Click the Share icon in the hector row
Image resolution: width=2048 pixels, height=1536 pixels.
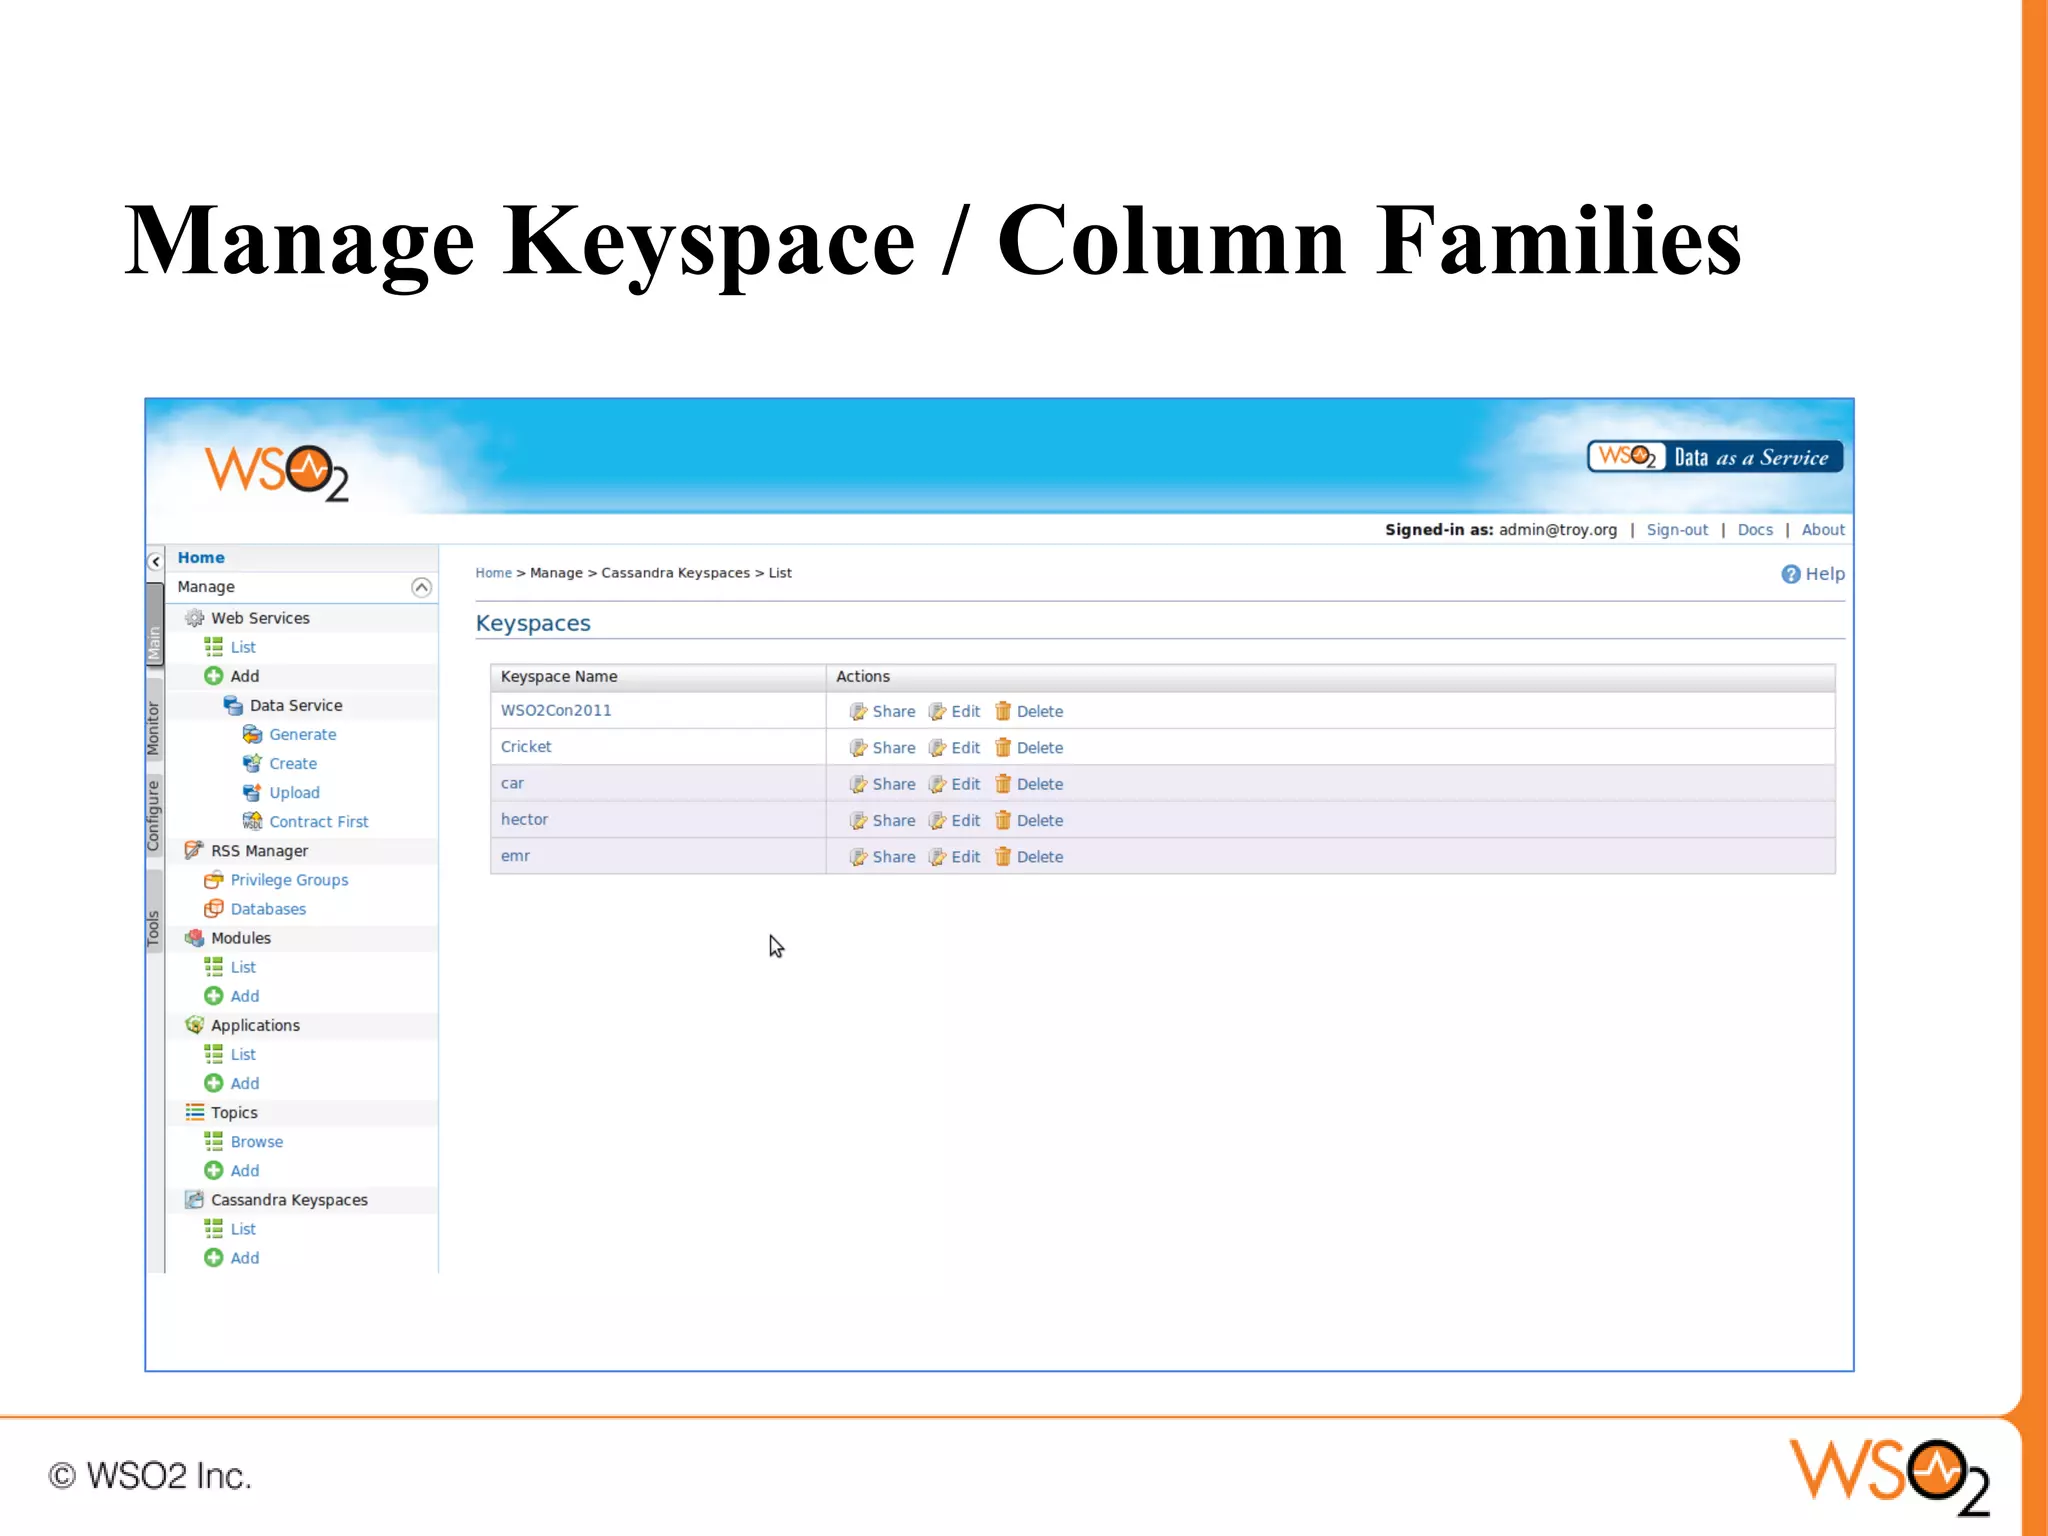click(x=858, y=820)
